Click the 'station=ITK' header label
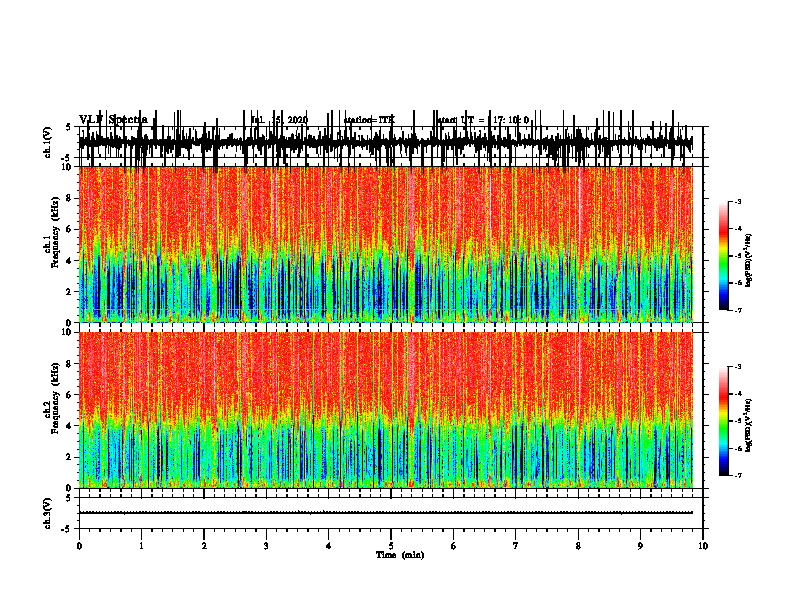 tap(369, 120)
